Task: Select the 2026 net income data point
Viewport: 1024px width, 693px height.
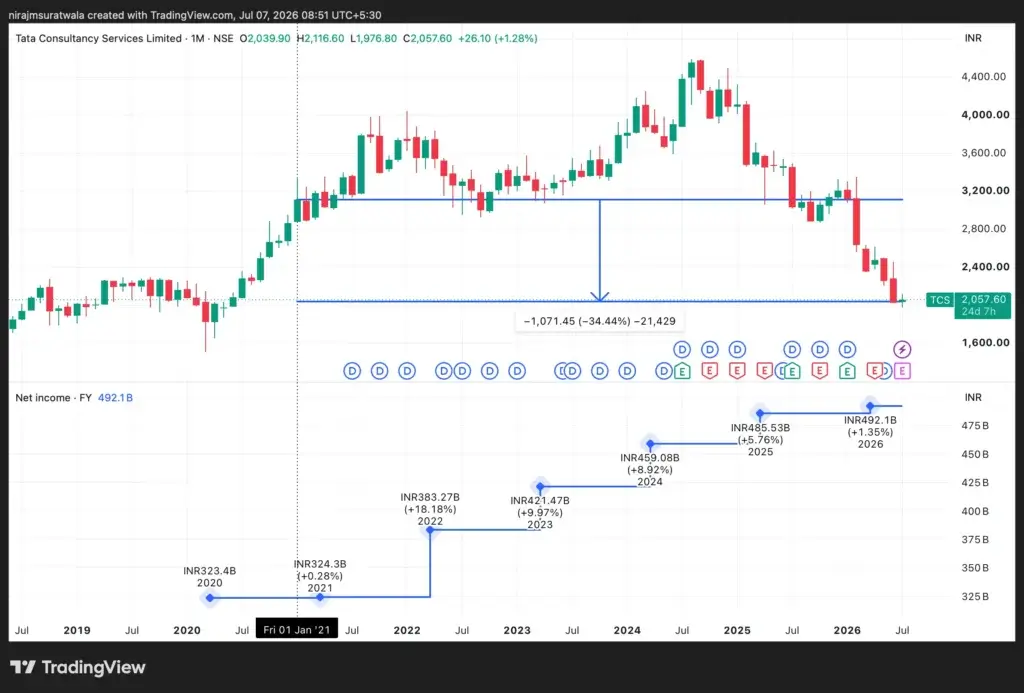Action: [x=870, y=406]
